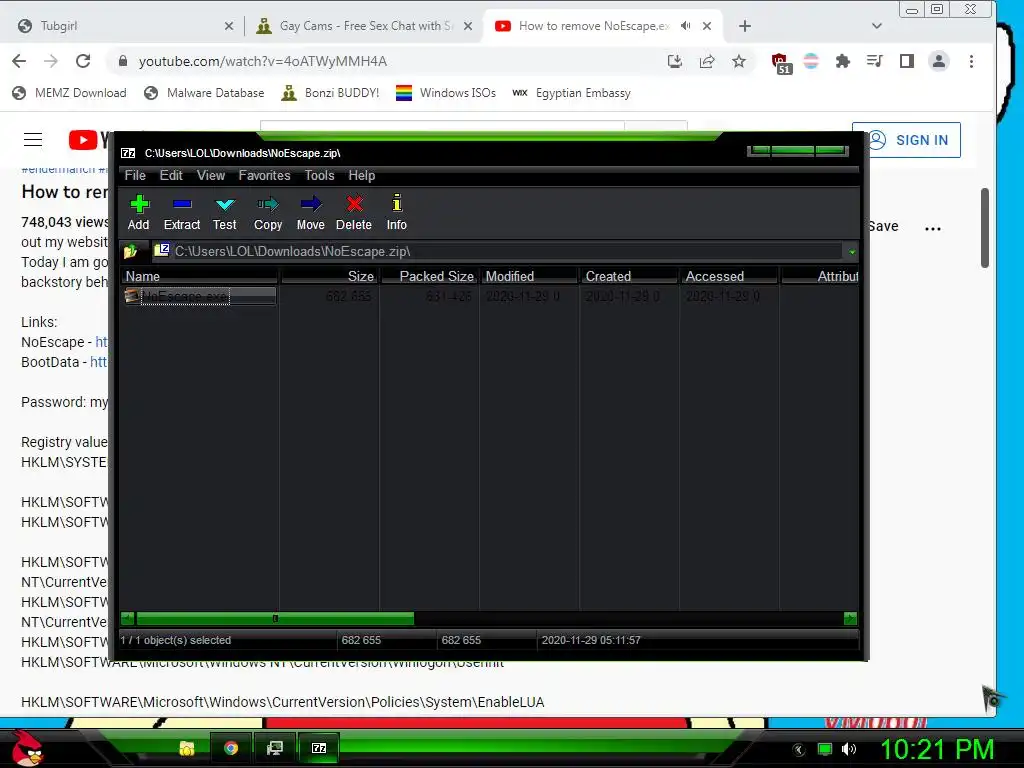Viewport: 1024px width, 768px height.
Task: Open the 7-Zip Edit menu
Action: [171, 176]
